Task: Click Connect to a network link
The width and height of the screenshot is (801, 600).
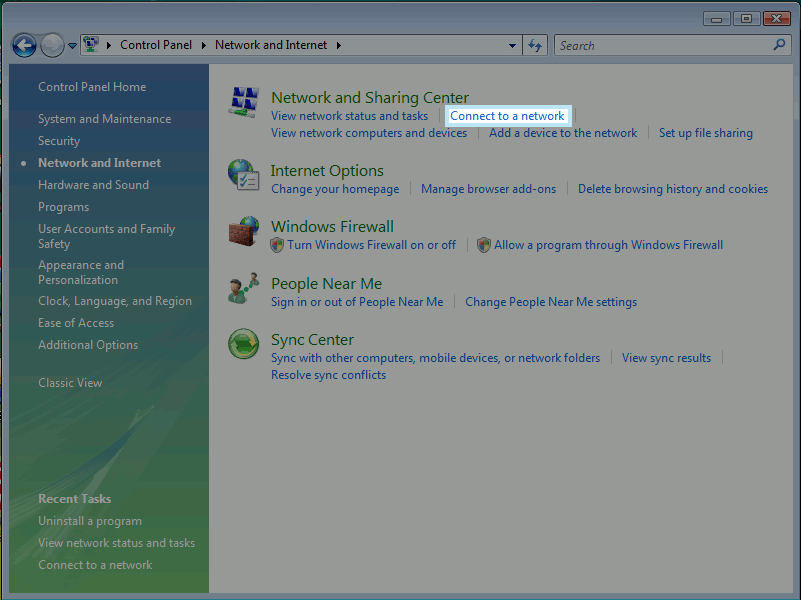Action: click(507, 116)
